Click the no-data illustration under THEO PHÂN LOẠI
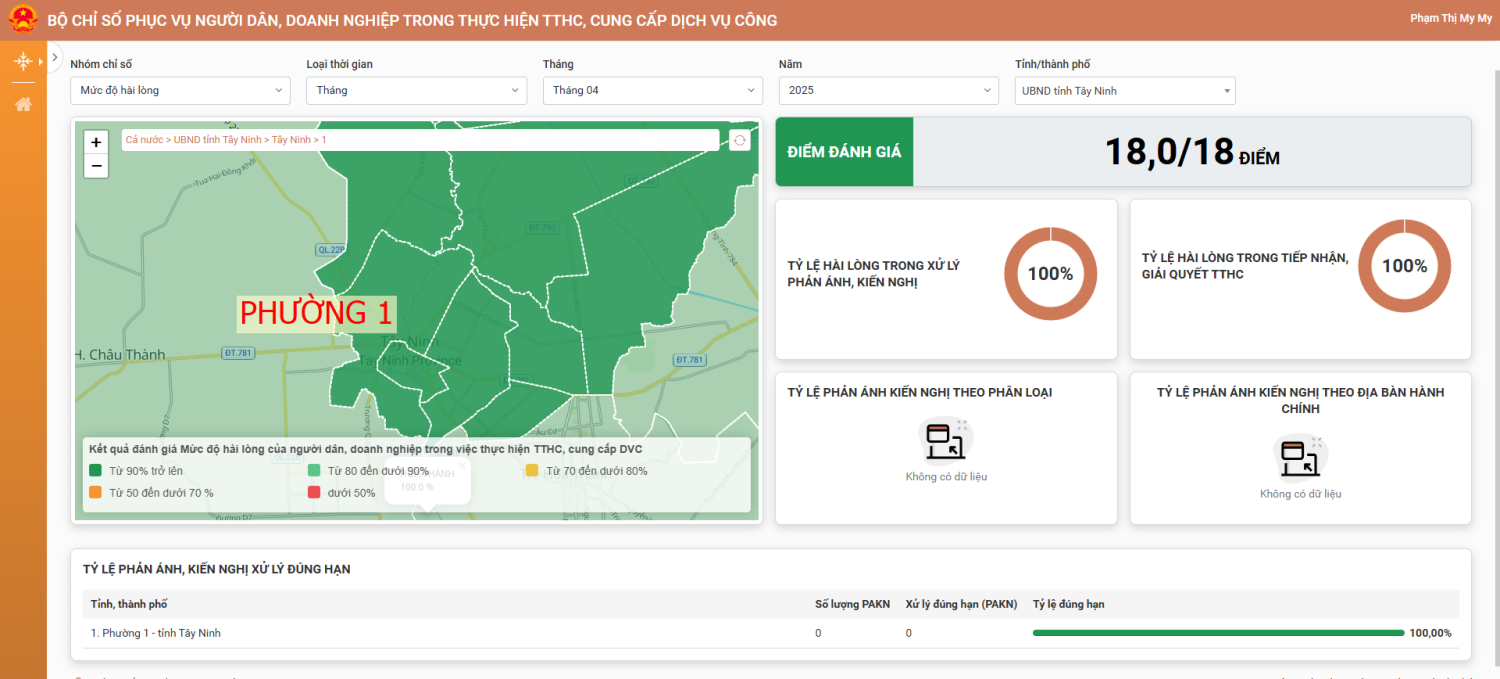This screenshot has height=679, width=1500. [x=945, y=440]
